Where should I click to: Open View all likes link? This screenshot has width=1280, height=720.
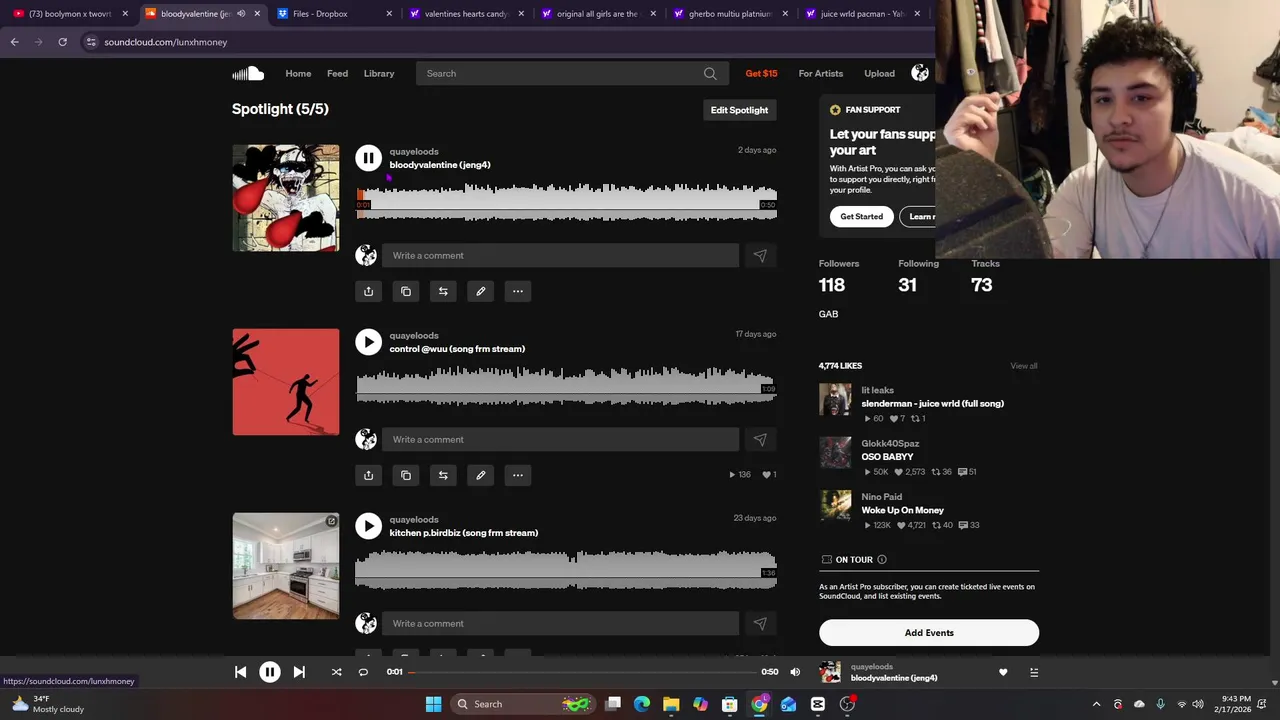1024,366
